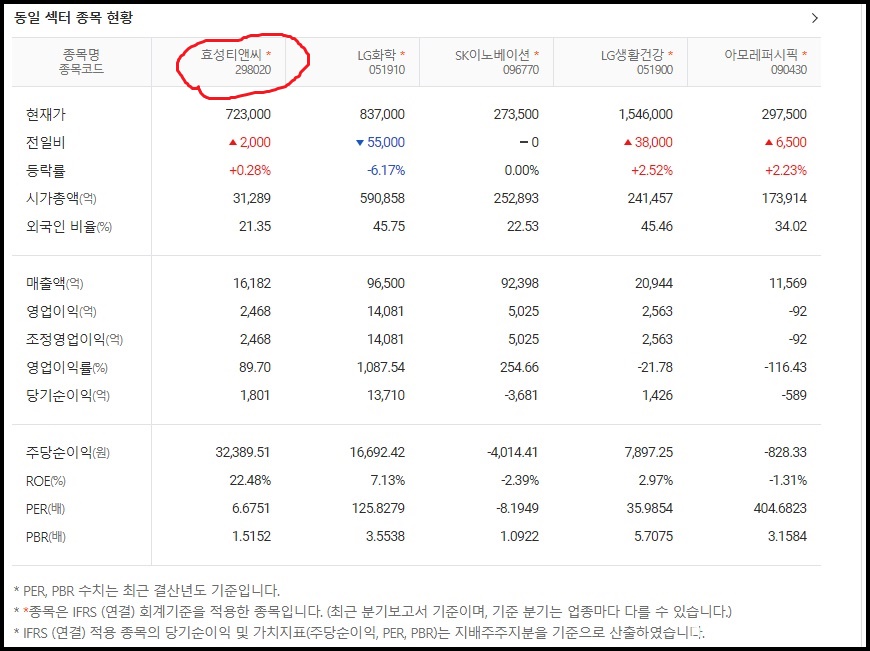Open the 동일 섹터 종목 현황 chevron arrow

pyautogui.click(x=815, y=18)
